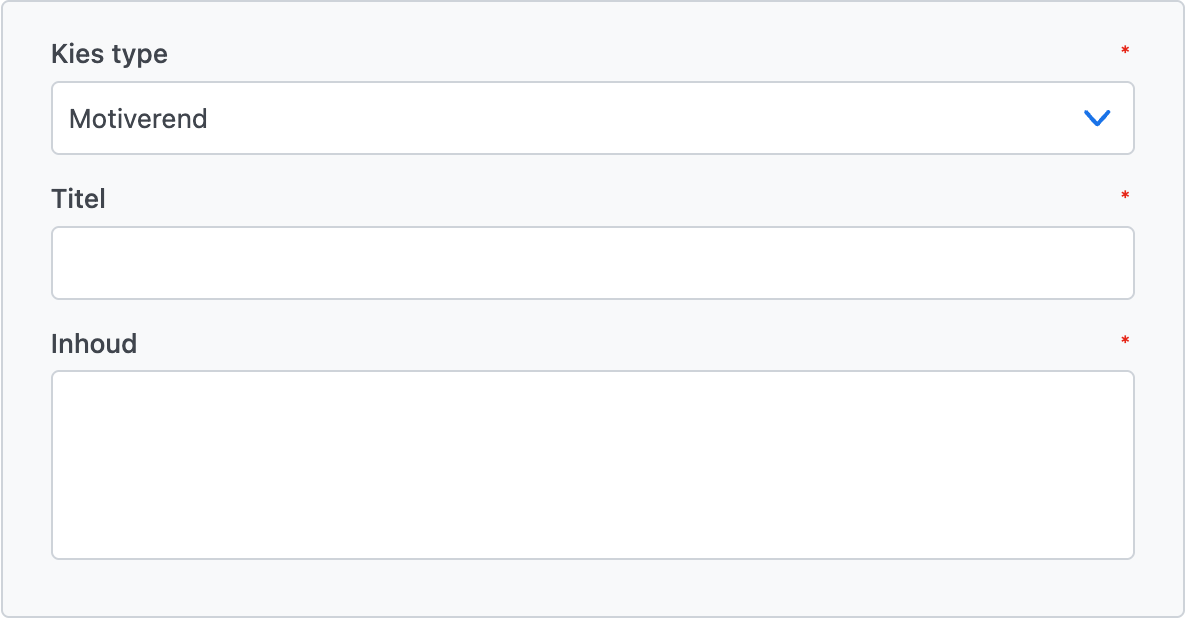Show type options via the down arrow
This screenshot has width=1188, height=618.
click(x=1097, y=118)
